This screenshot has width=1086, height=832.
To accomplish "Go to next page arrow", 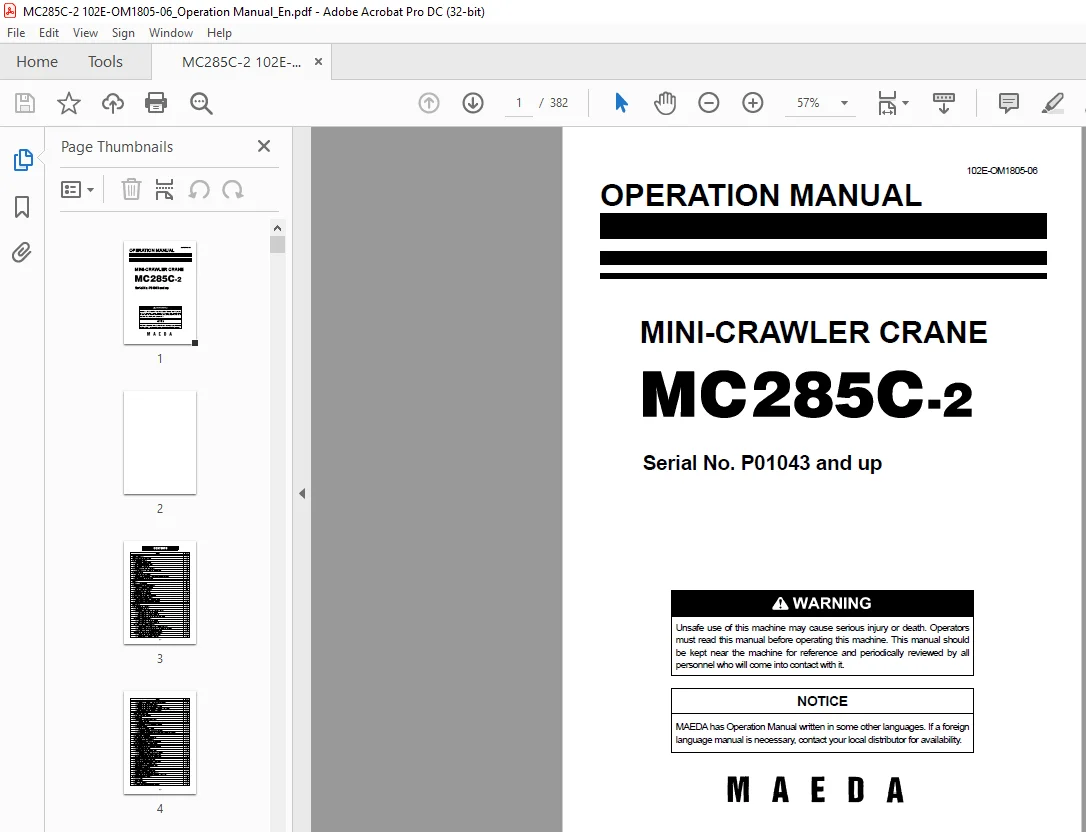I will pyautogui.click(x=473, y=103).
